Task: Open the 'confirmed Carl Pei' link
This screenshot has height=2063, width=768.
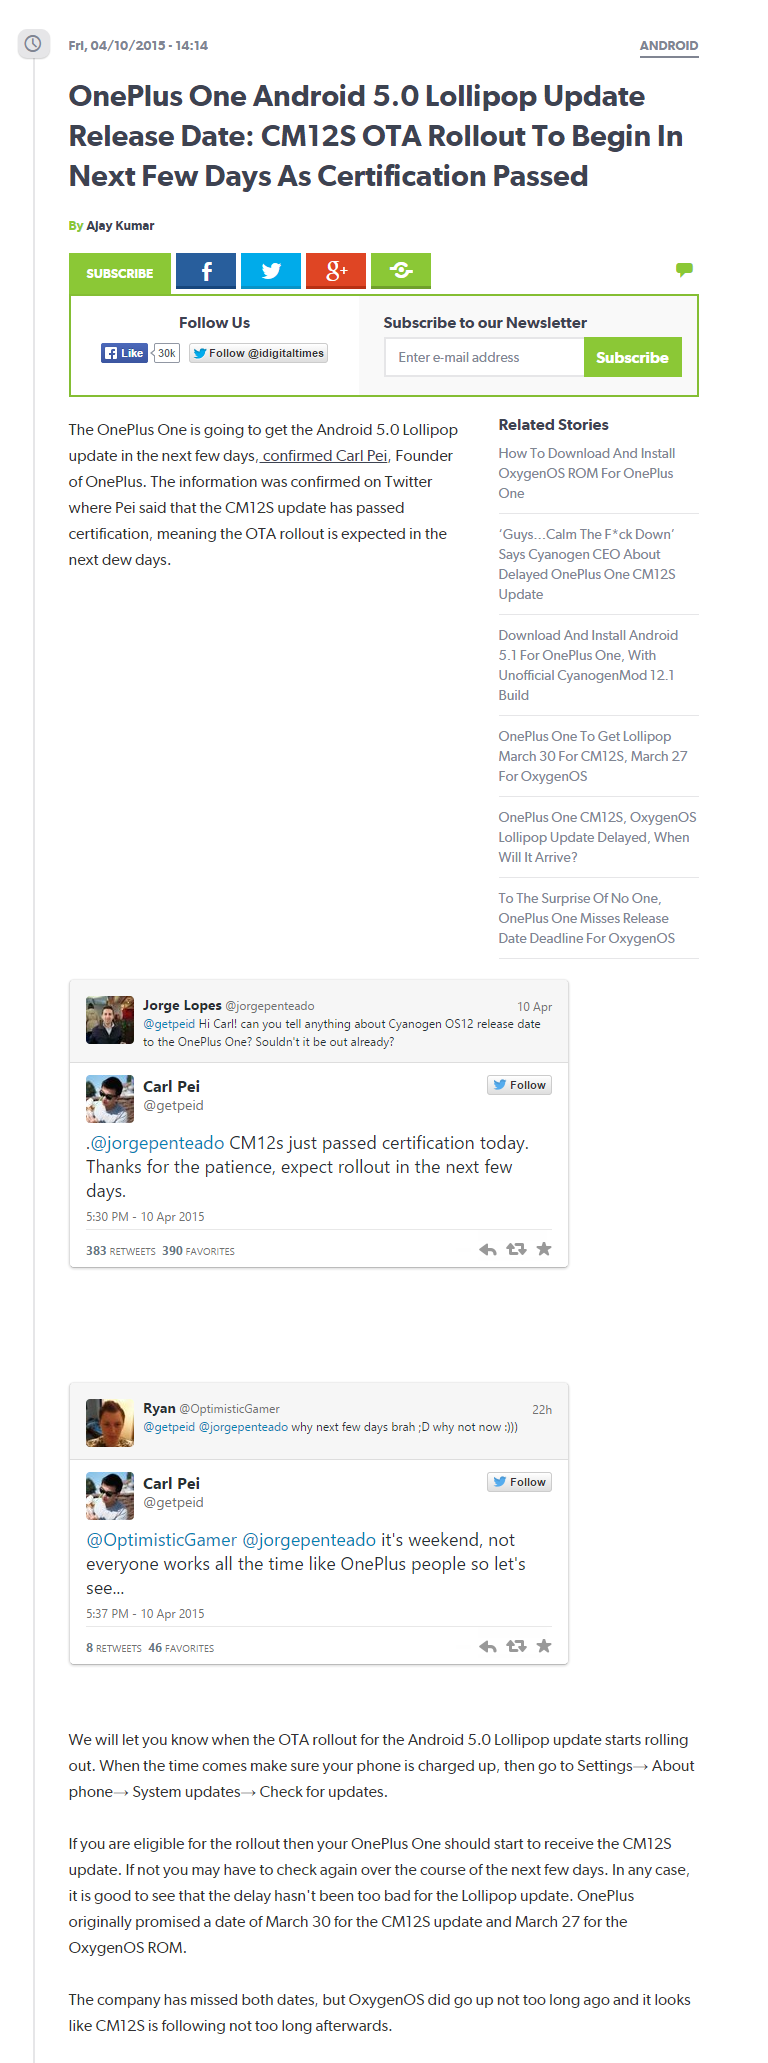Action: point(323,456)
